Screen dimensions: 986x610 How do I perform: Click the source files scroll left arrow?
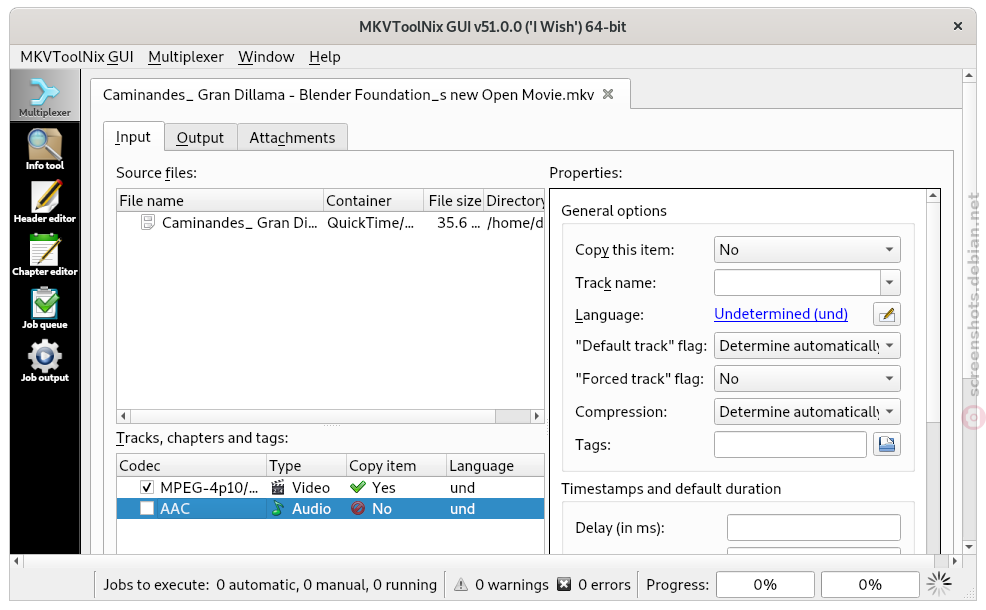124,416
